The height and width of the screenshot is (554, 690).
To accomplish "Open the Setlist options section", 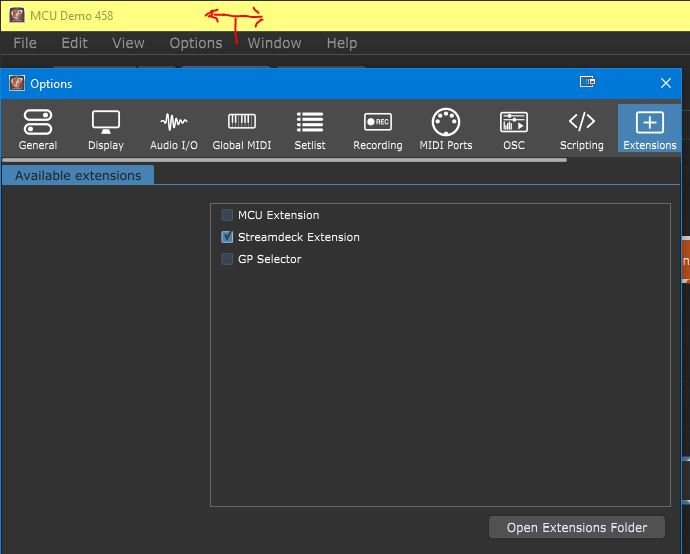I will (310, 129).
